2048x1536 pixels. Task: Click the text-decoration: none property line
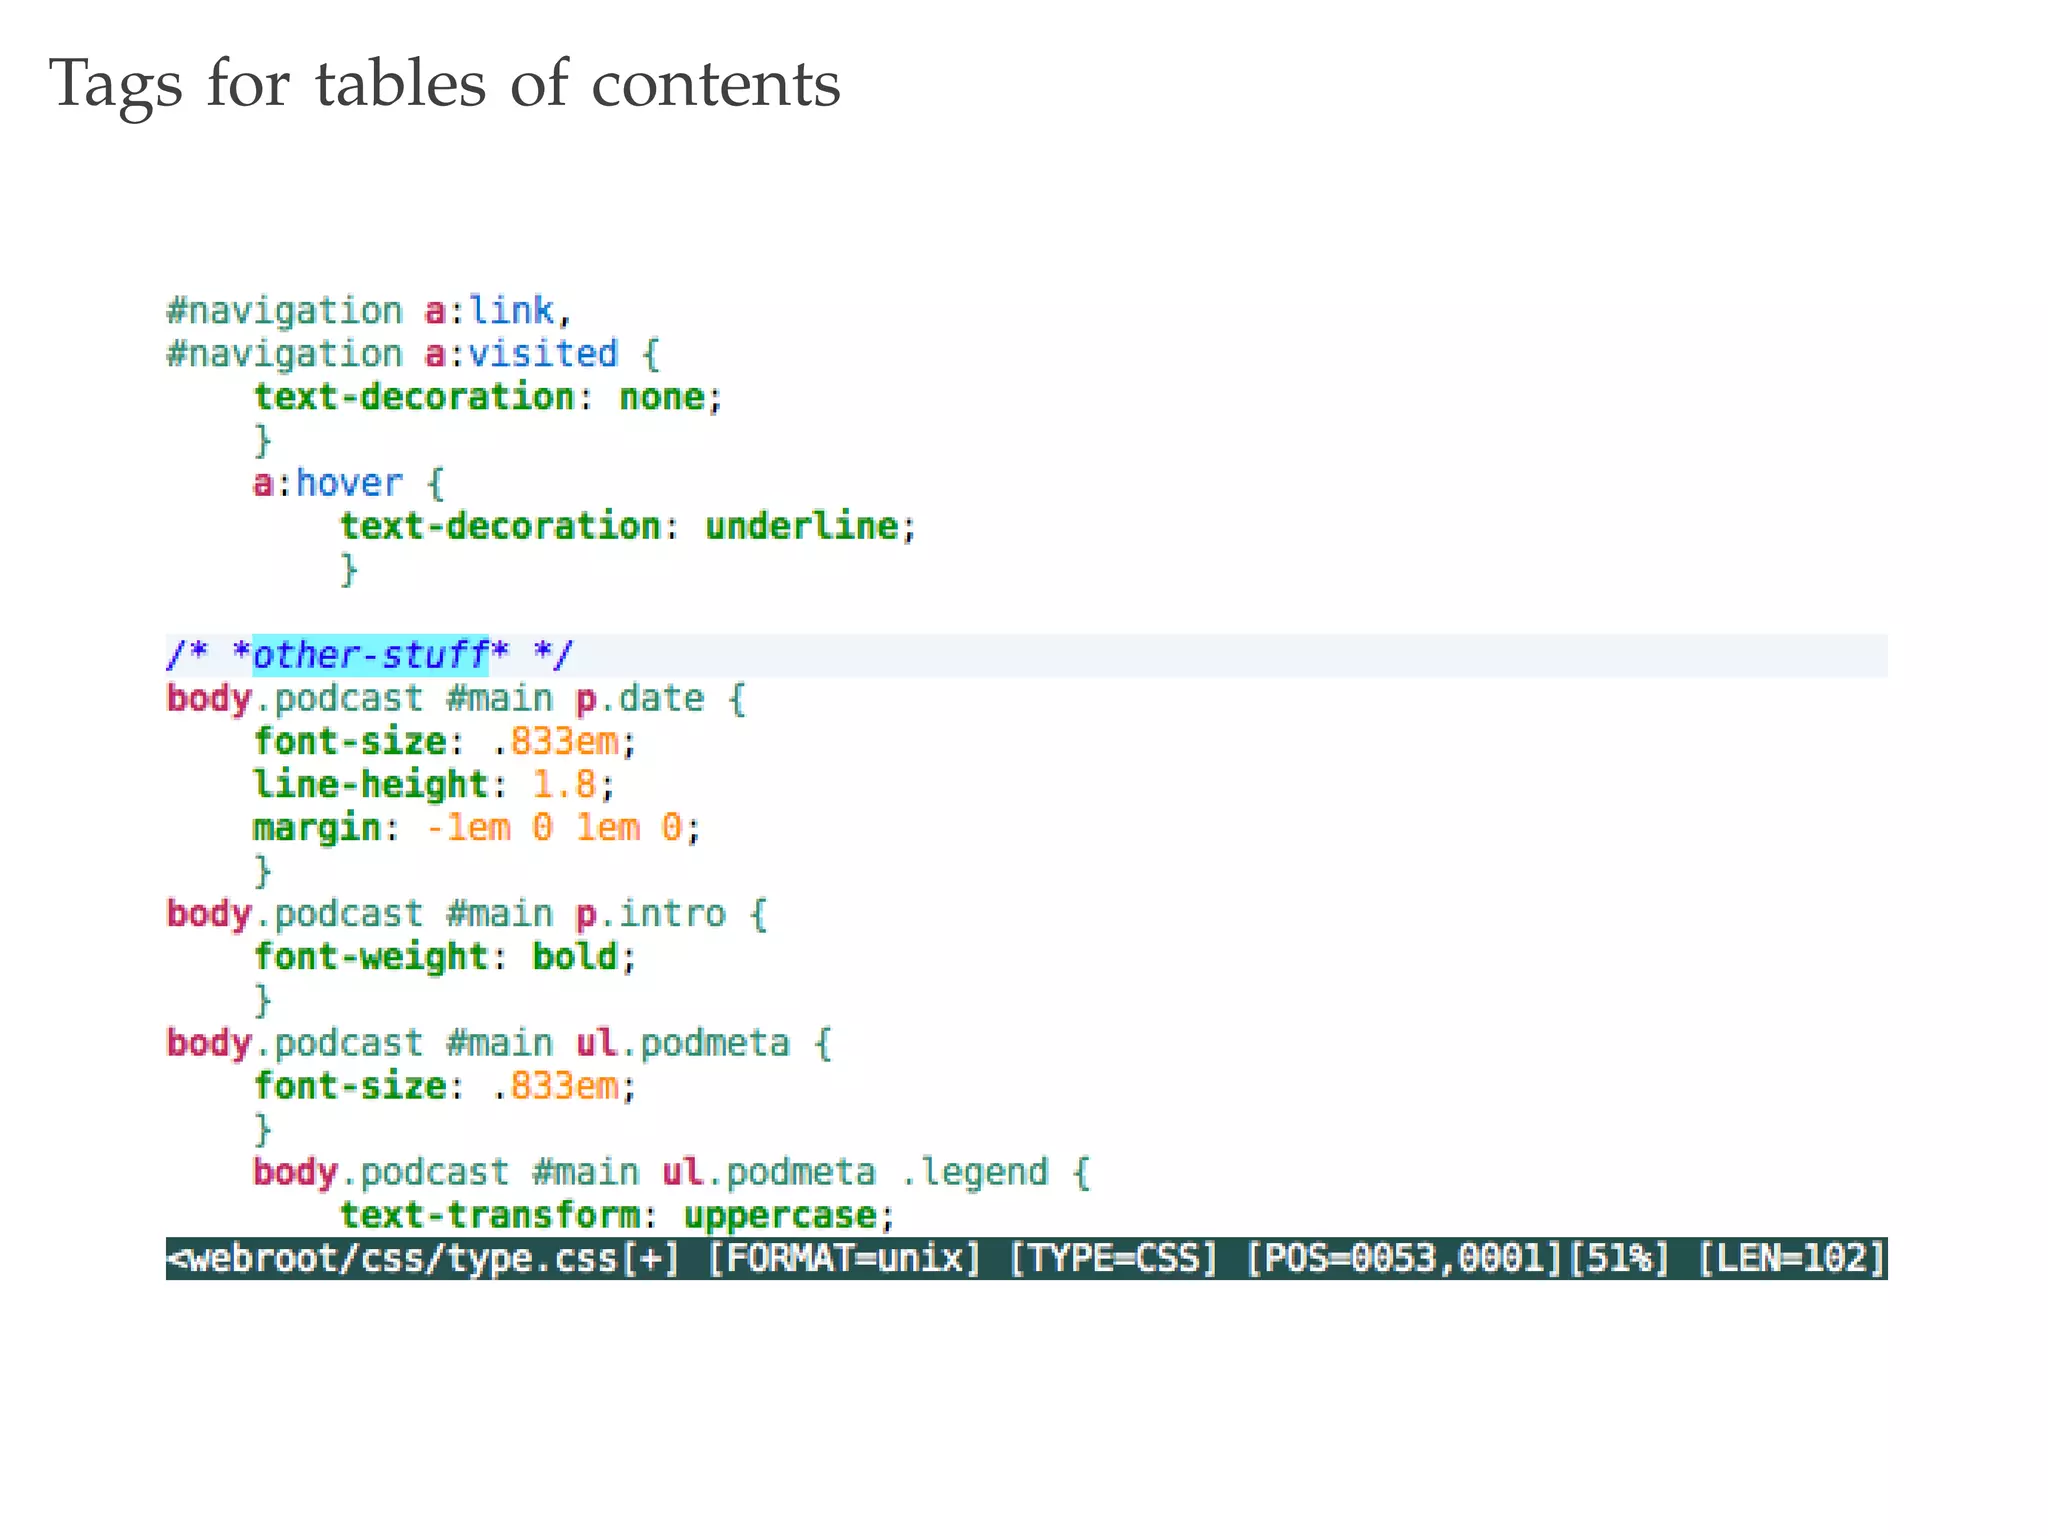pos(487,397)
